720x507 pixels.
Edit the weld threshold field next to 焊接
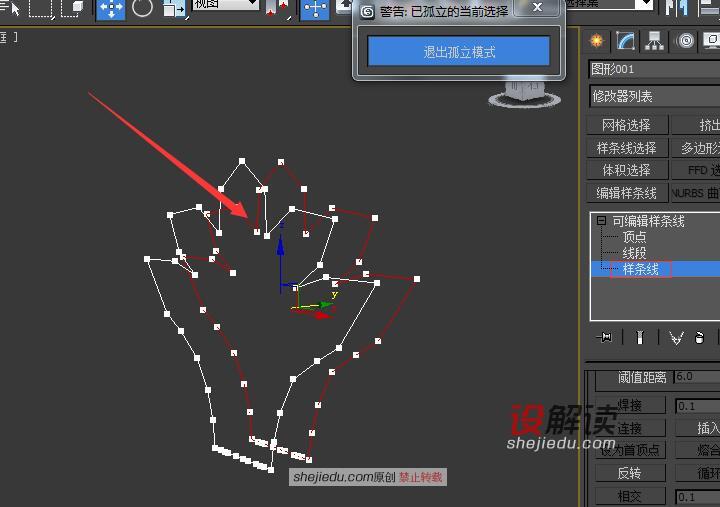point(698,406)
